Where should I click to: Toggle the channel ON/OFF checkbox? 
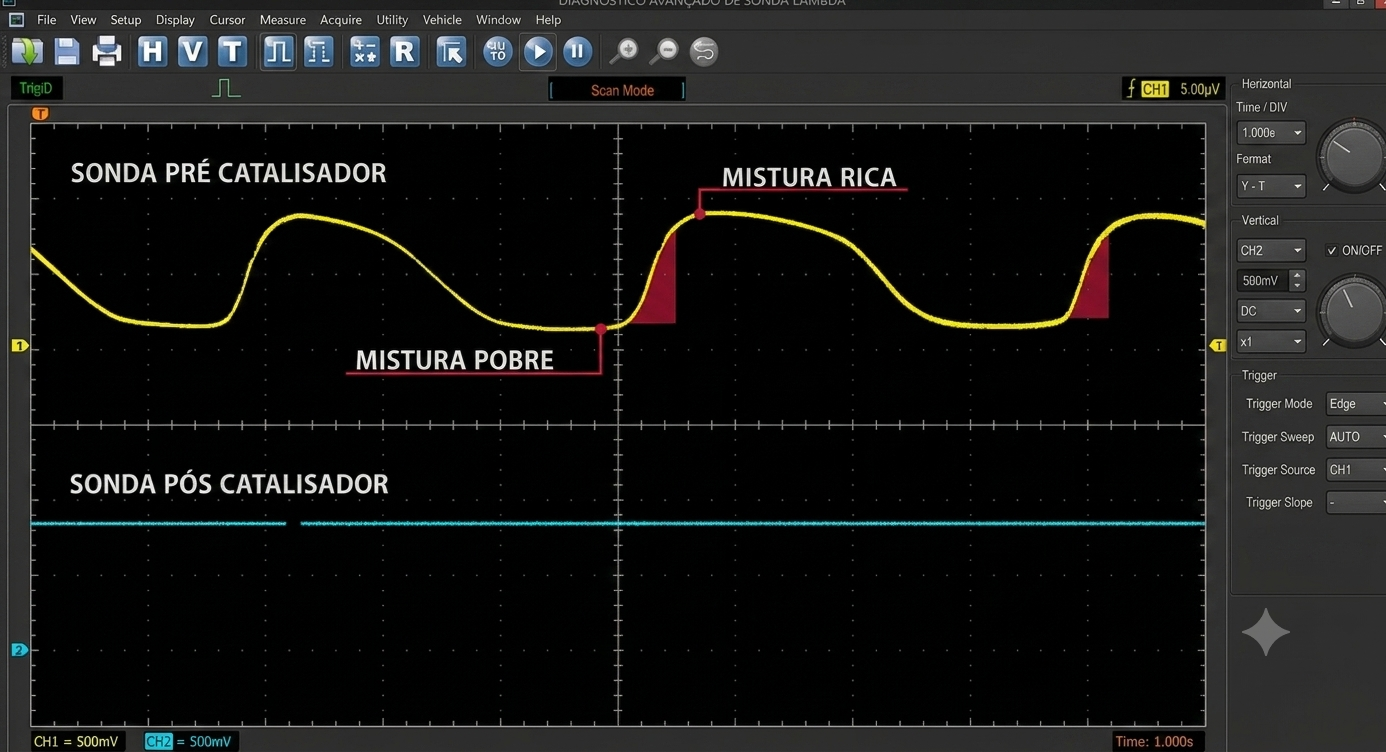pyautogui.click(x=1331, y=251)
